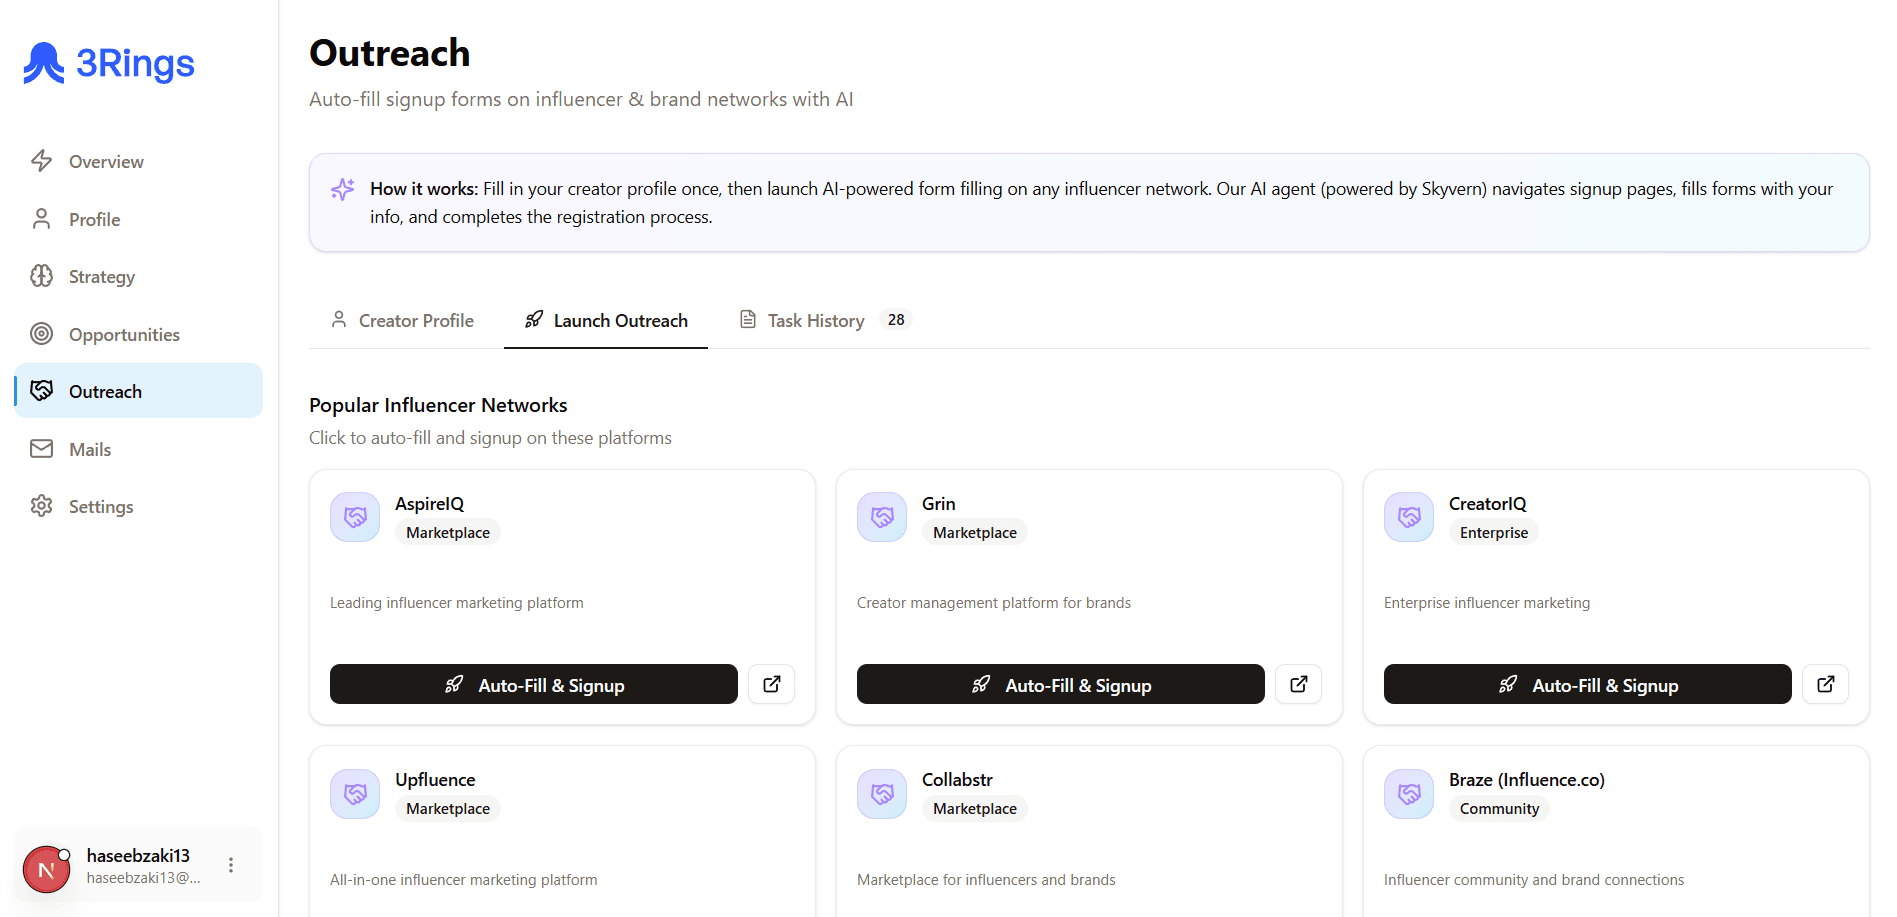Screen dimensions: 1897x917
Task: Select the Launch Outreach tab
Action: [606, 320]
